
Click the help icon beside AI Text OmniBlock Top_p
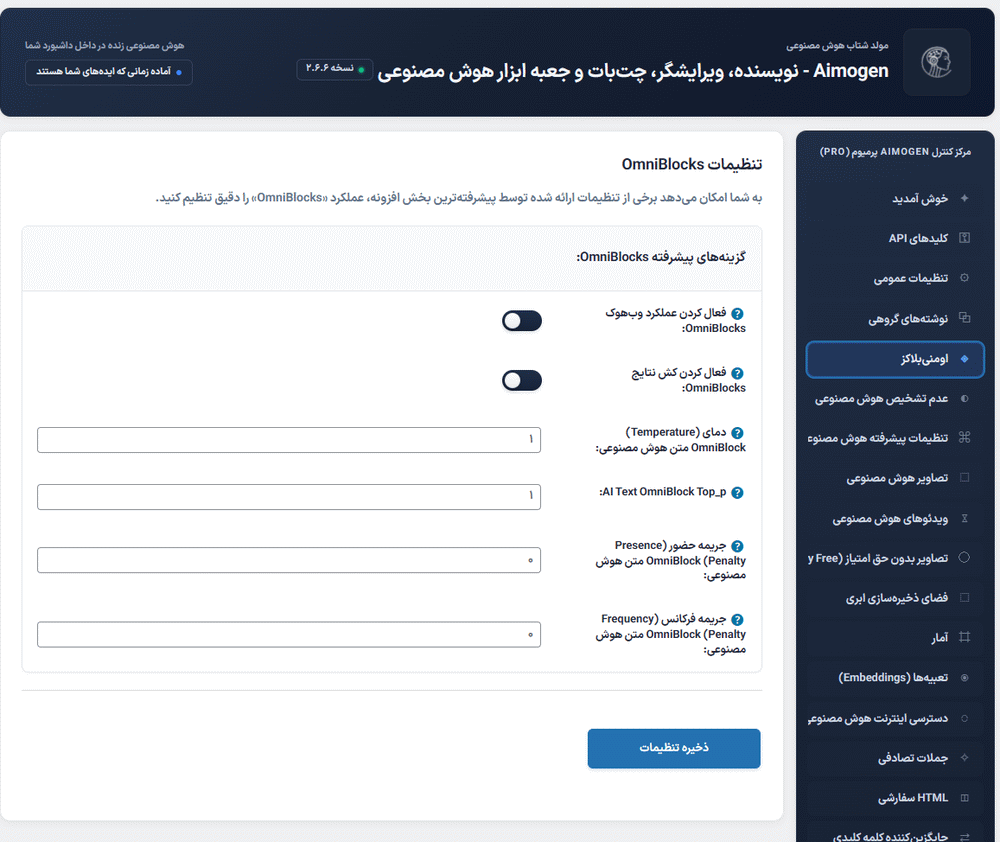tap(738, 492)
